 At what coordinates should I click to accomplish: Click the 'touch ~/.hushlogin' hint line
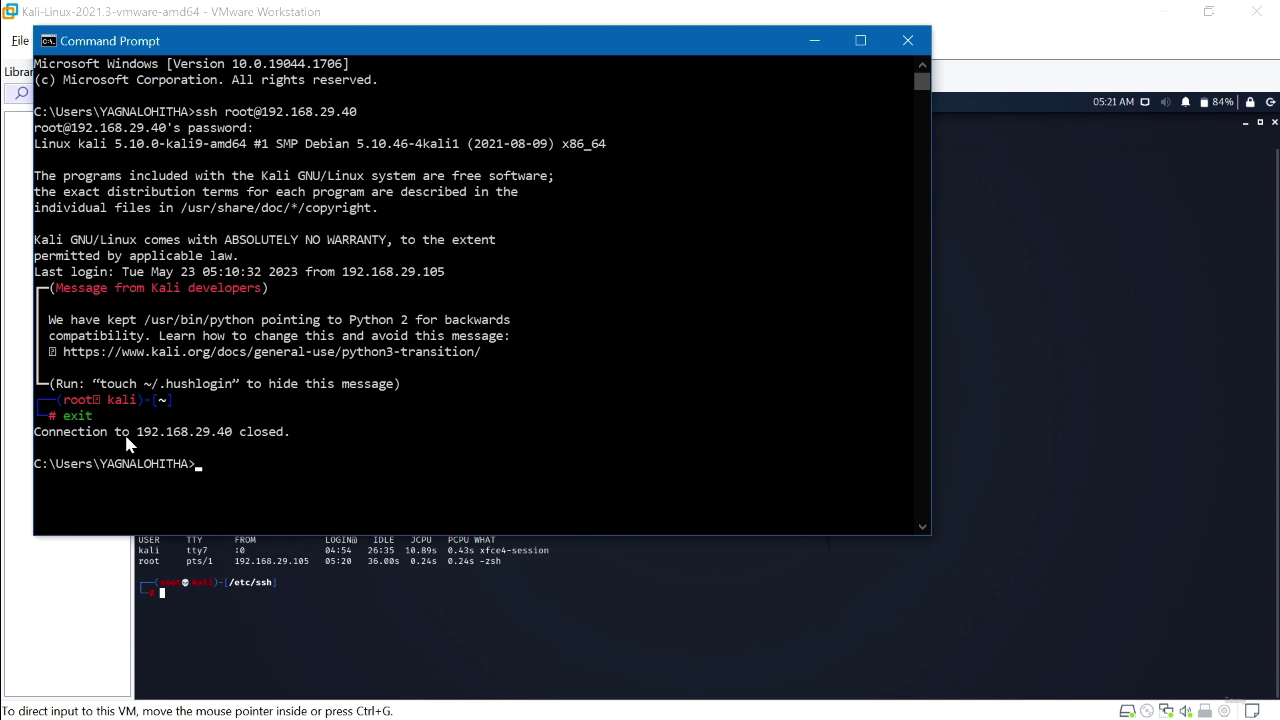click(x=224, y=384)
